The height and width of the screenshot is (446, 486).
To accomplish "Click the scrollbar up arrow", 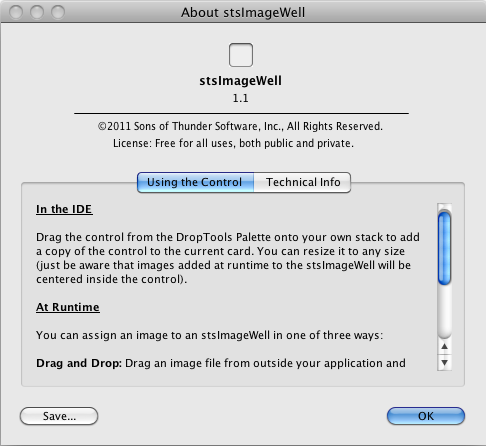I will pos(444,347).
